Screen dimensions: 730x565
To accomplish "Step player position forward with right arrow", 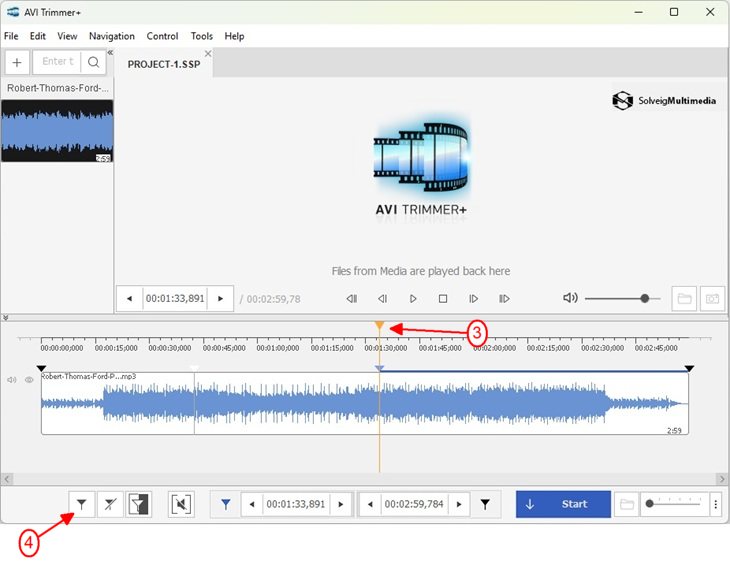I will [221, 298].
